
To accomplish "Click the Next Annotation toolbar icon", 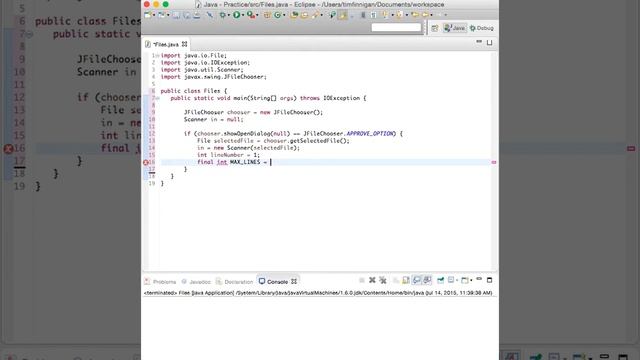I will pyautogui.click(x=385, y=15).
